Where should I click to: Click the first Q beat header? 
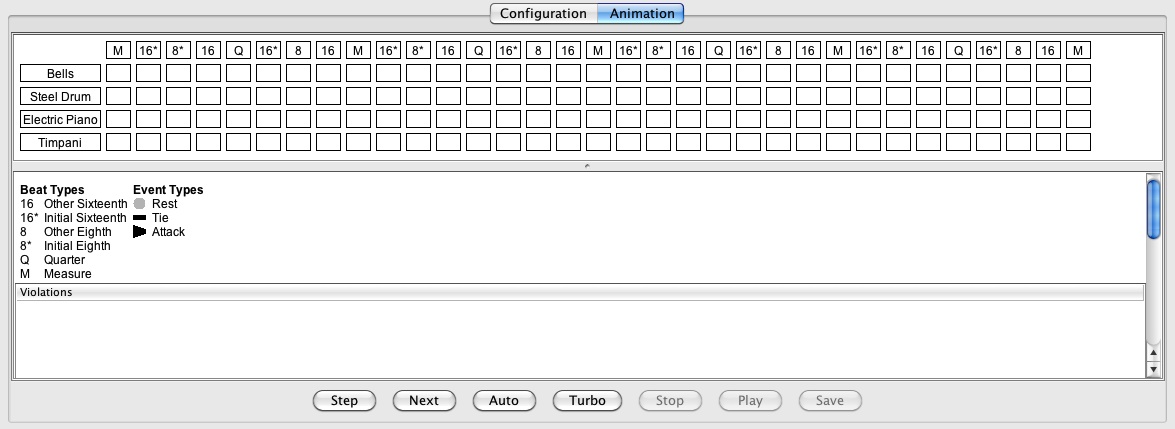tap(238, 50)
